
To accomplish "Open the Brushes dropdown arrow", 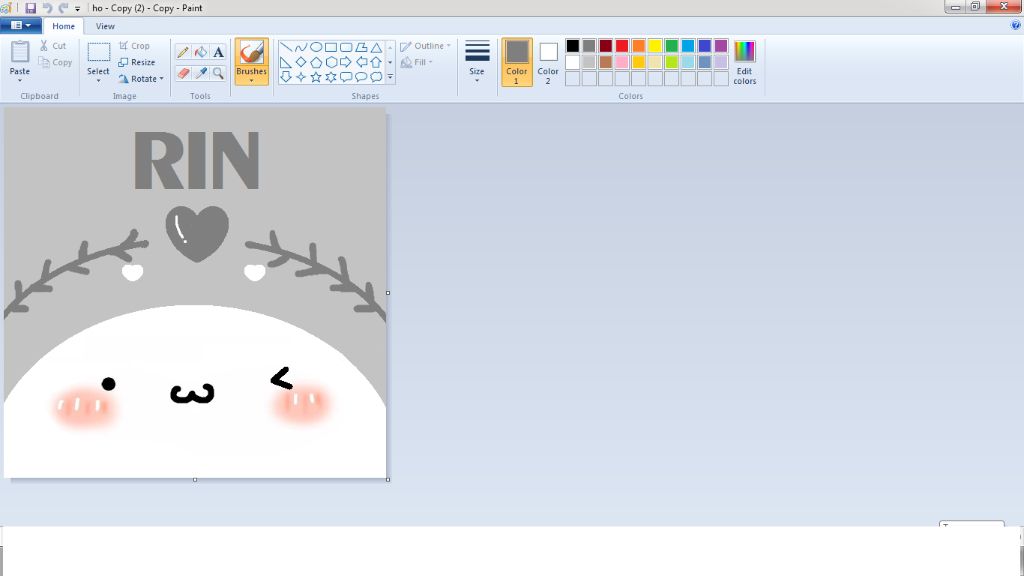I will coord(251,80).
